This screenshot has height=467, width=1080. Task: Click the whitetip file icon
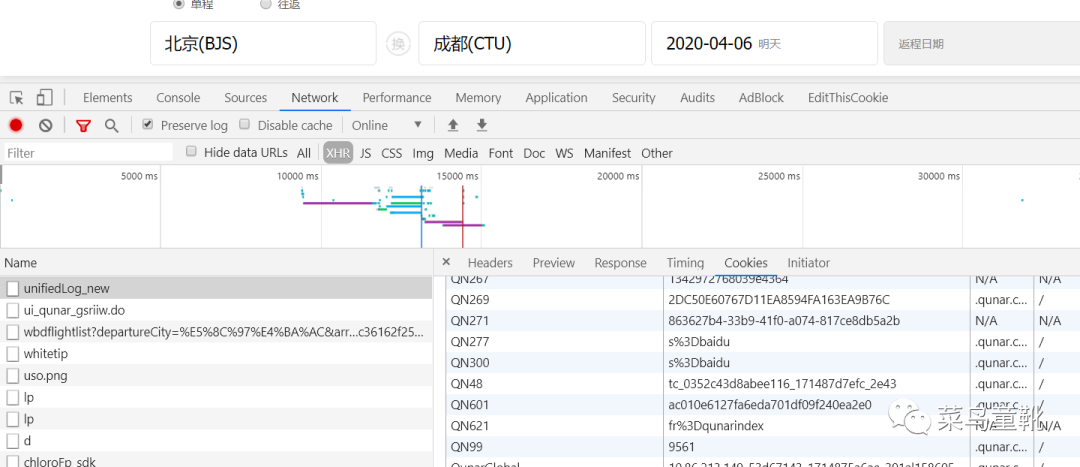pyautogui.click(x=13, y=354)
